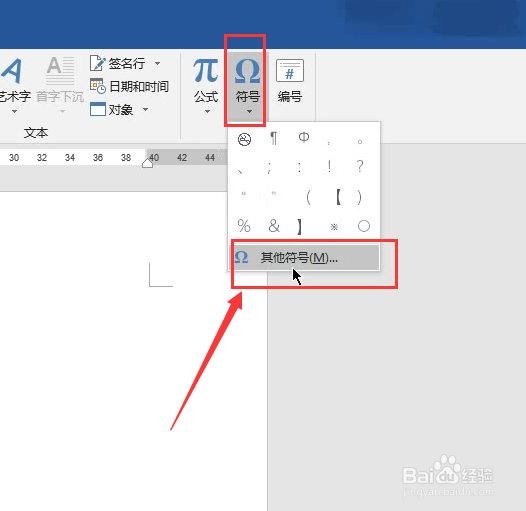This screenshot has width=526, height=511.
Task: Insert the Φ symbol
Action: (x=304, y=137)
